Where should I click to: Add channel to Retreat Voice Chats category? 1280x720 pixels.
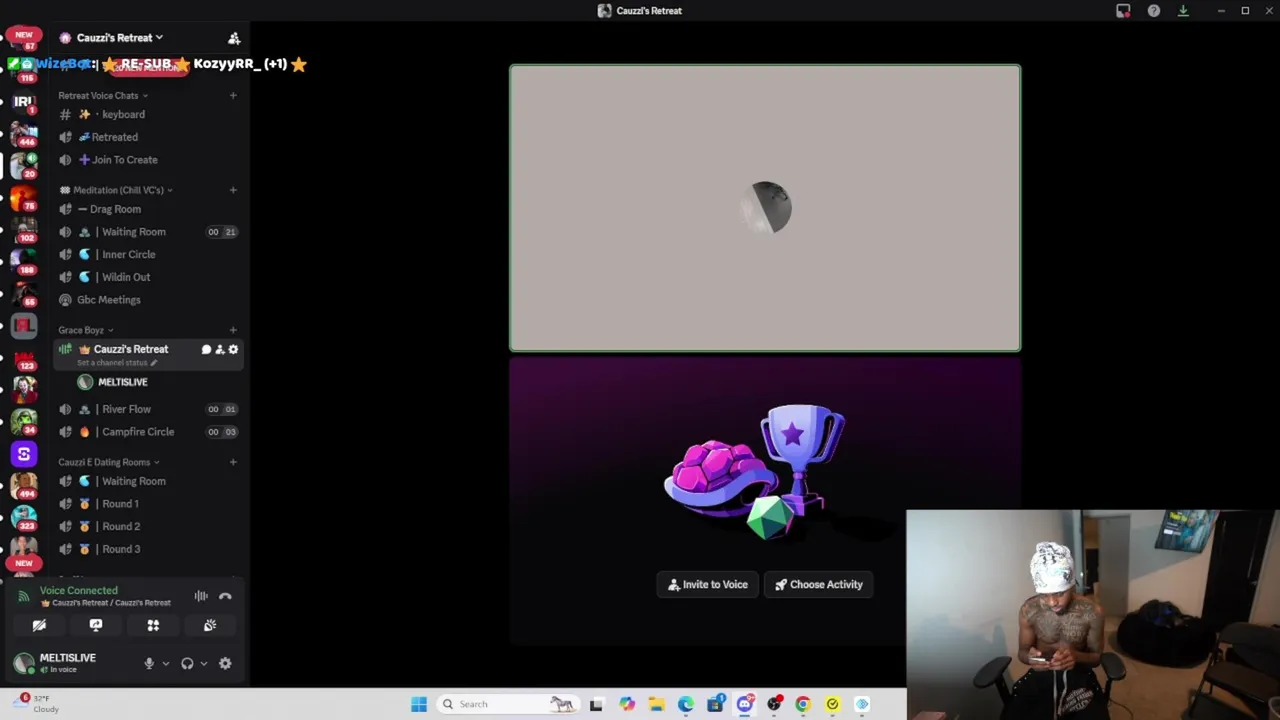click(x=233, y=96)
